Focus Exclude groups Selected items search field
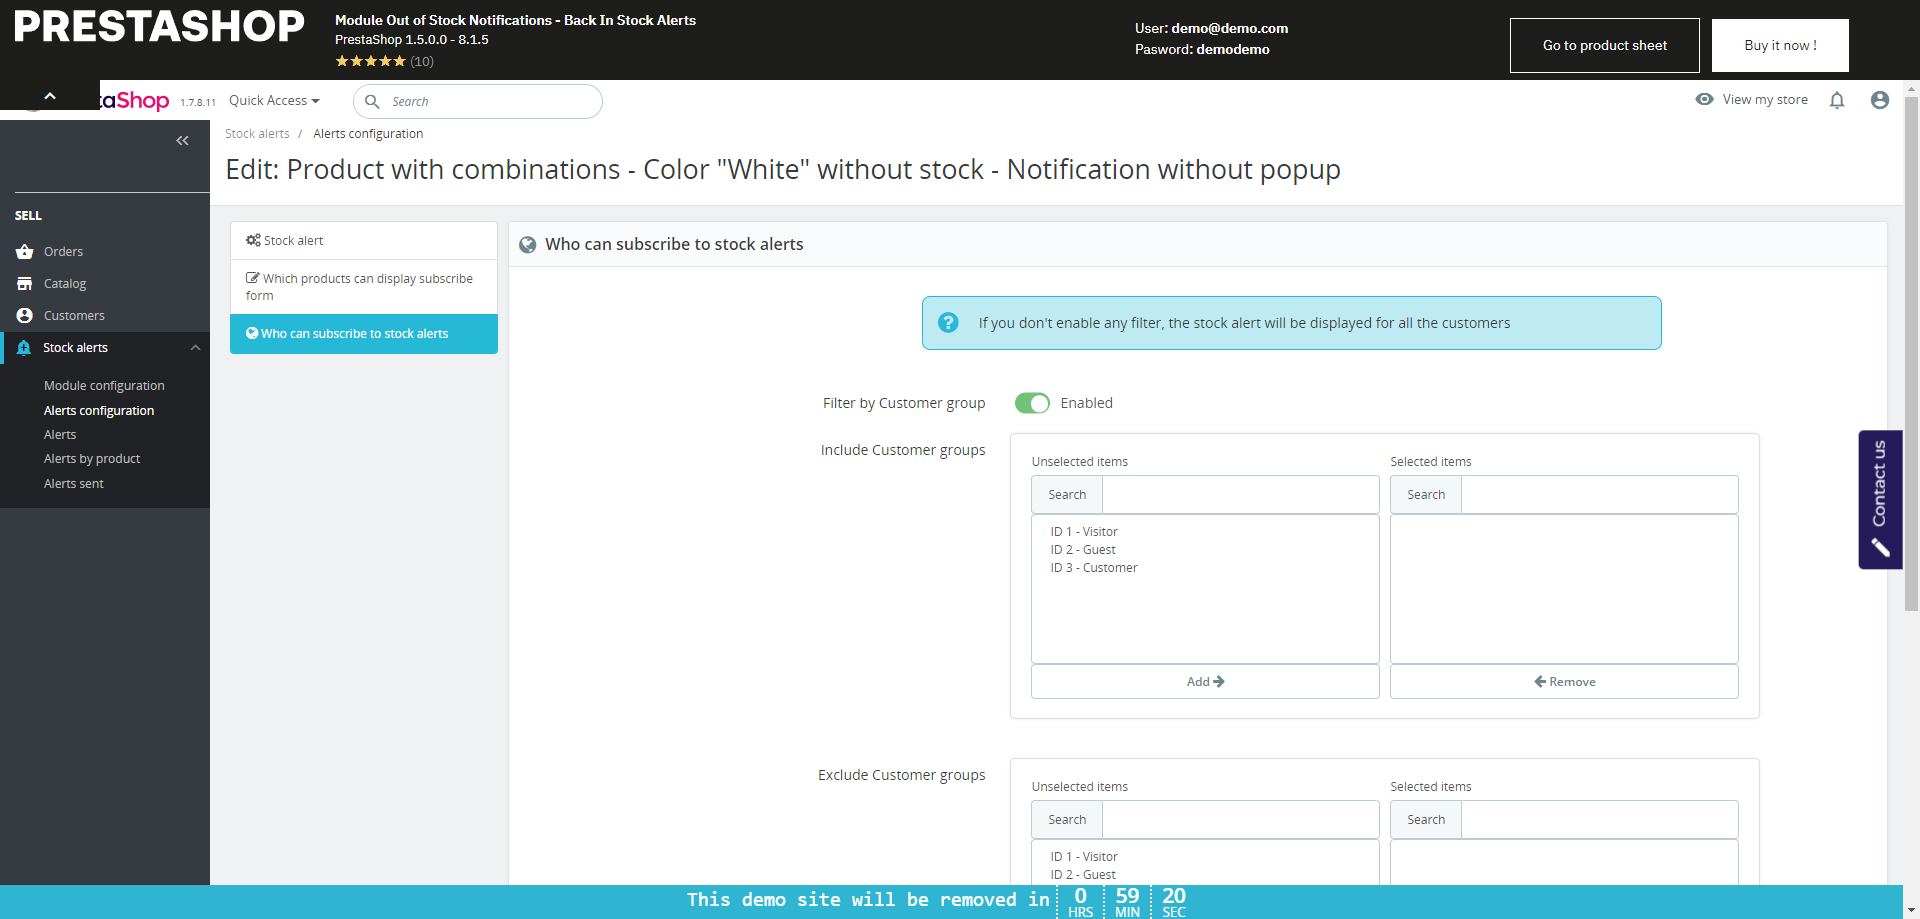Image resolution: width=1920 pixels, height=919 pixels. point(1599,820)
